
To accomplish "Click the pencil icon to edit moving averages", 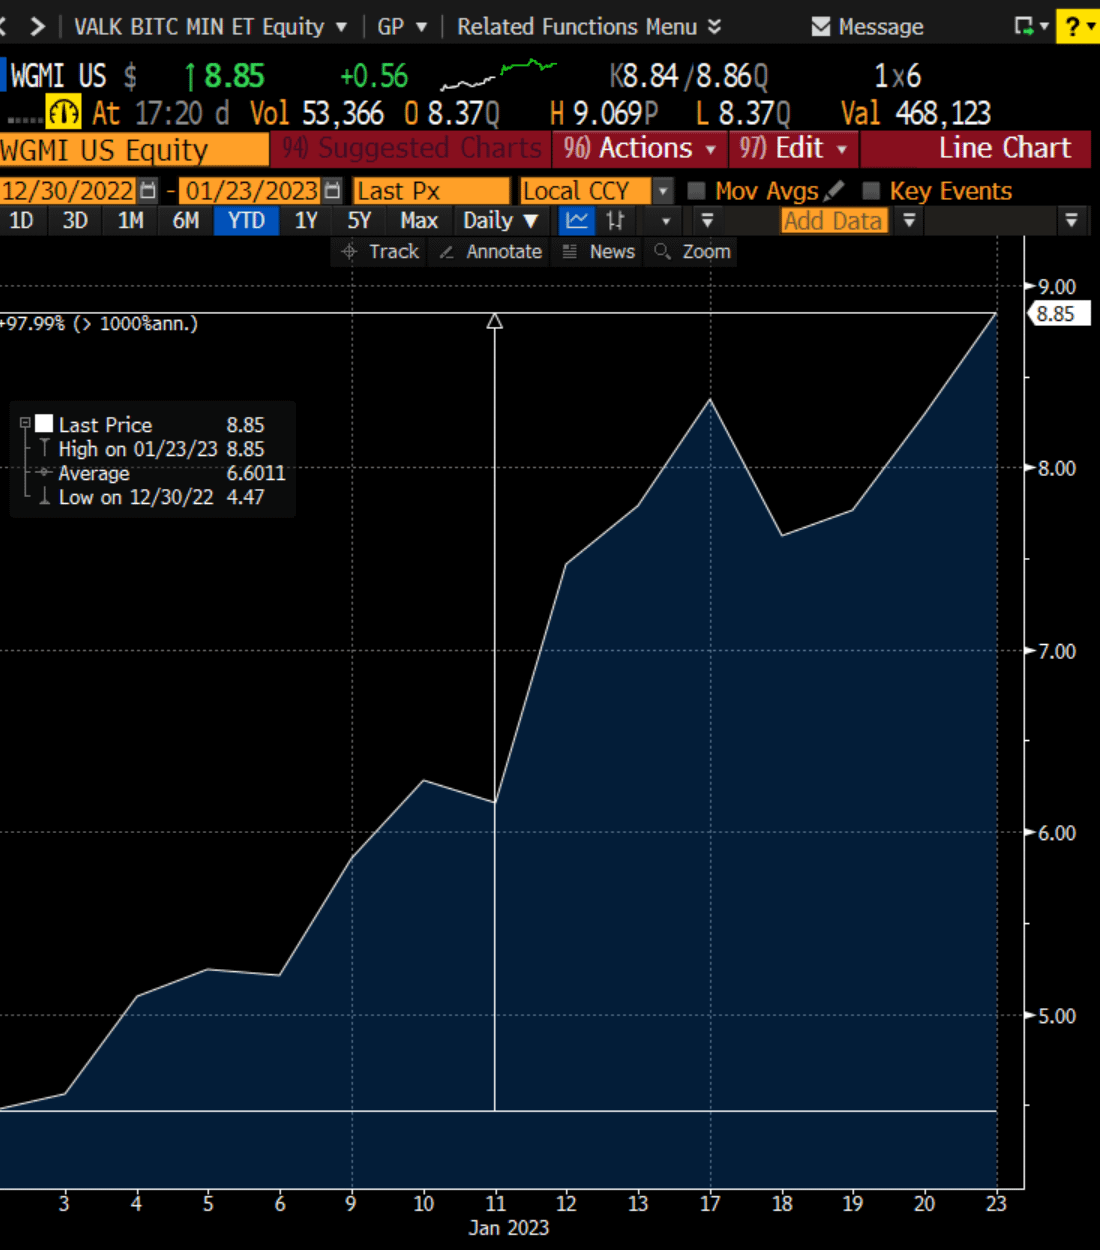I will pyautogui.click(x=834, y=190).
